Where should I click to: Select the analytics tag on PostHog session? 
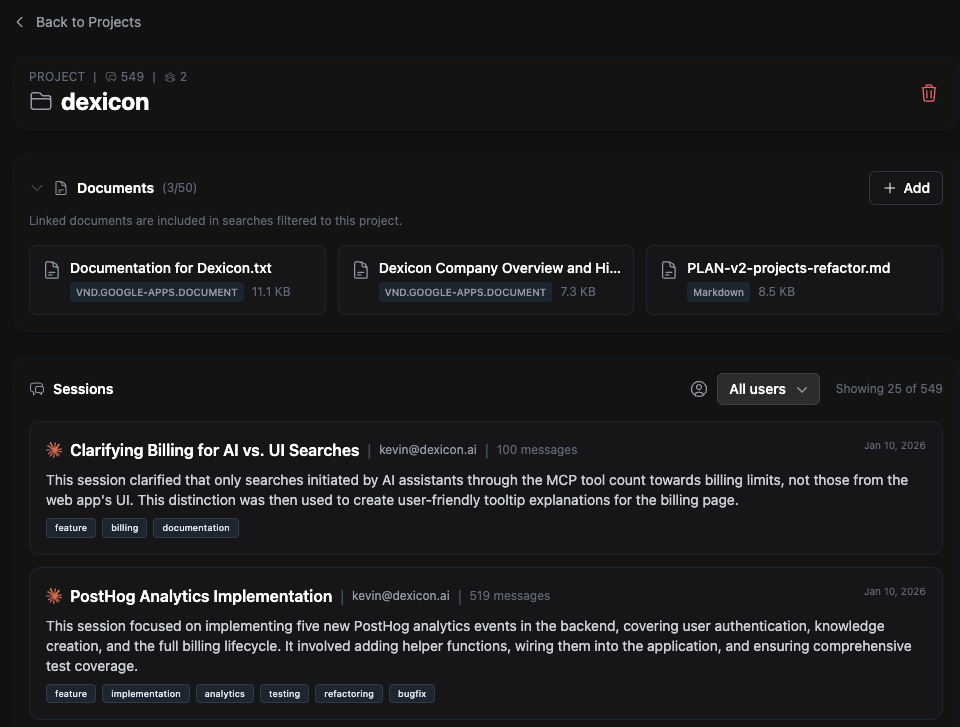tap(225, 694)
